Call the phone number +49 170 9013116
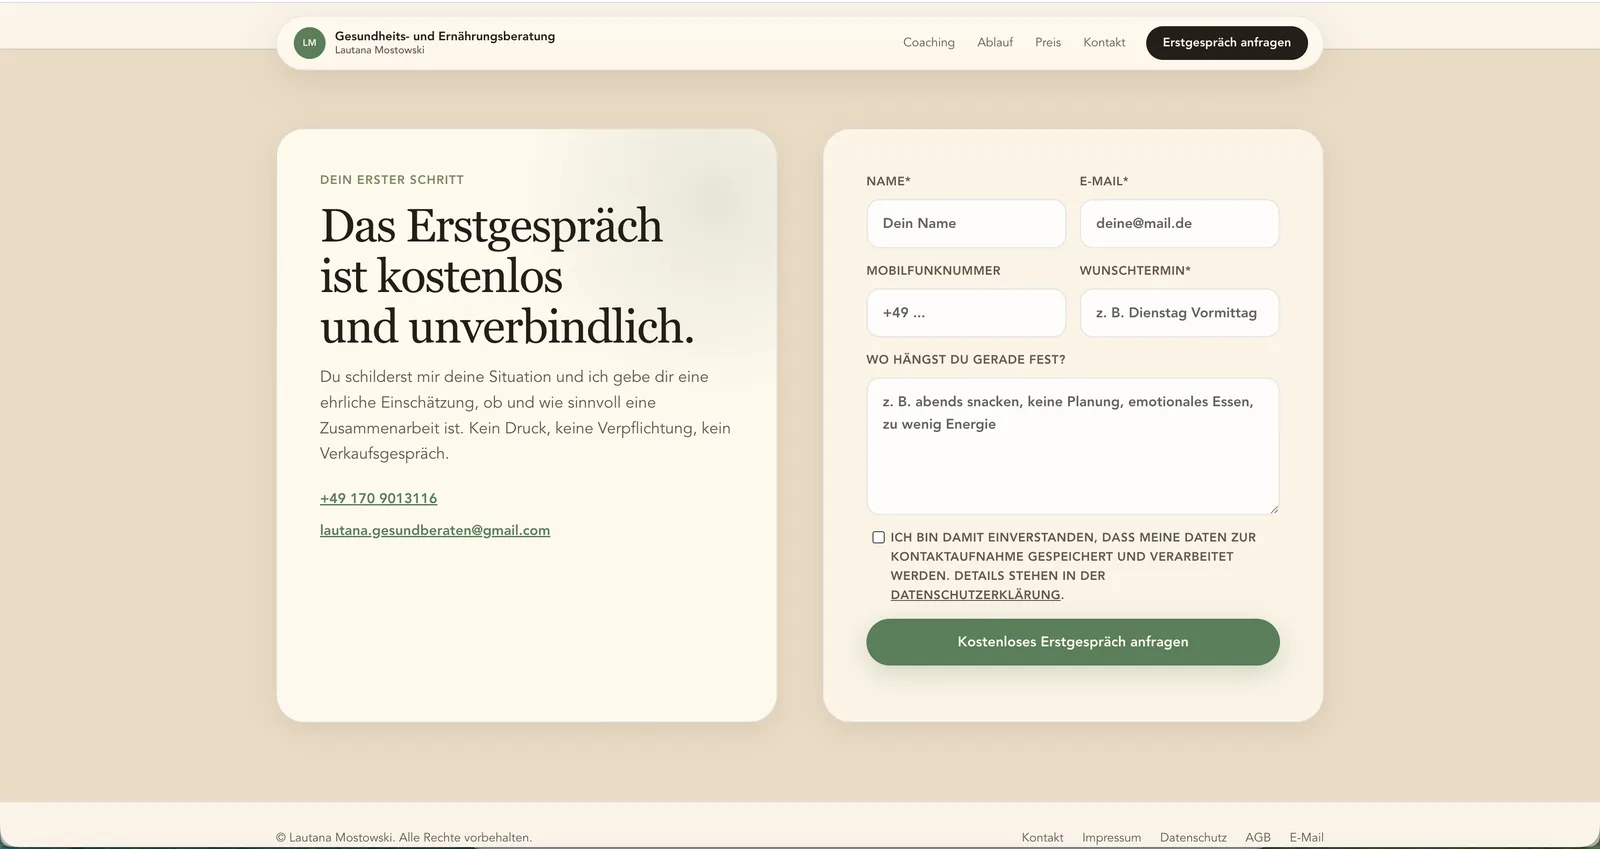Viewport: 1600px width, 849px height. 378,498
